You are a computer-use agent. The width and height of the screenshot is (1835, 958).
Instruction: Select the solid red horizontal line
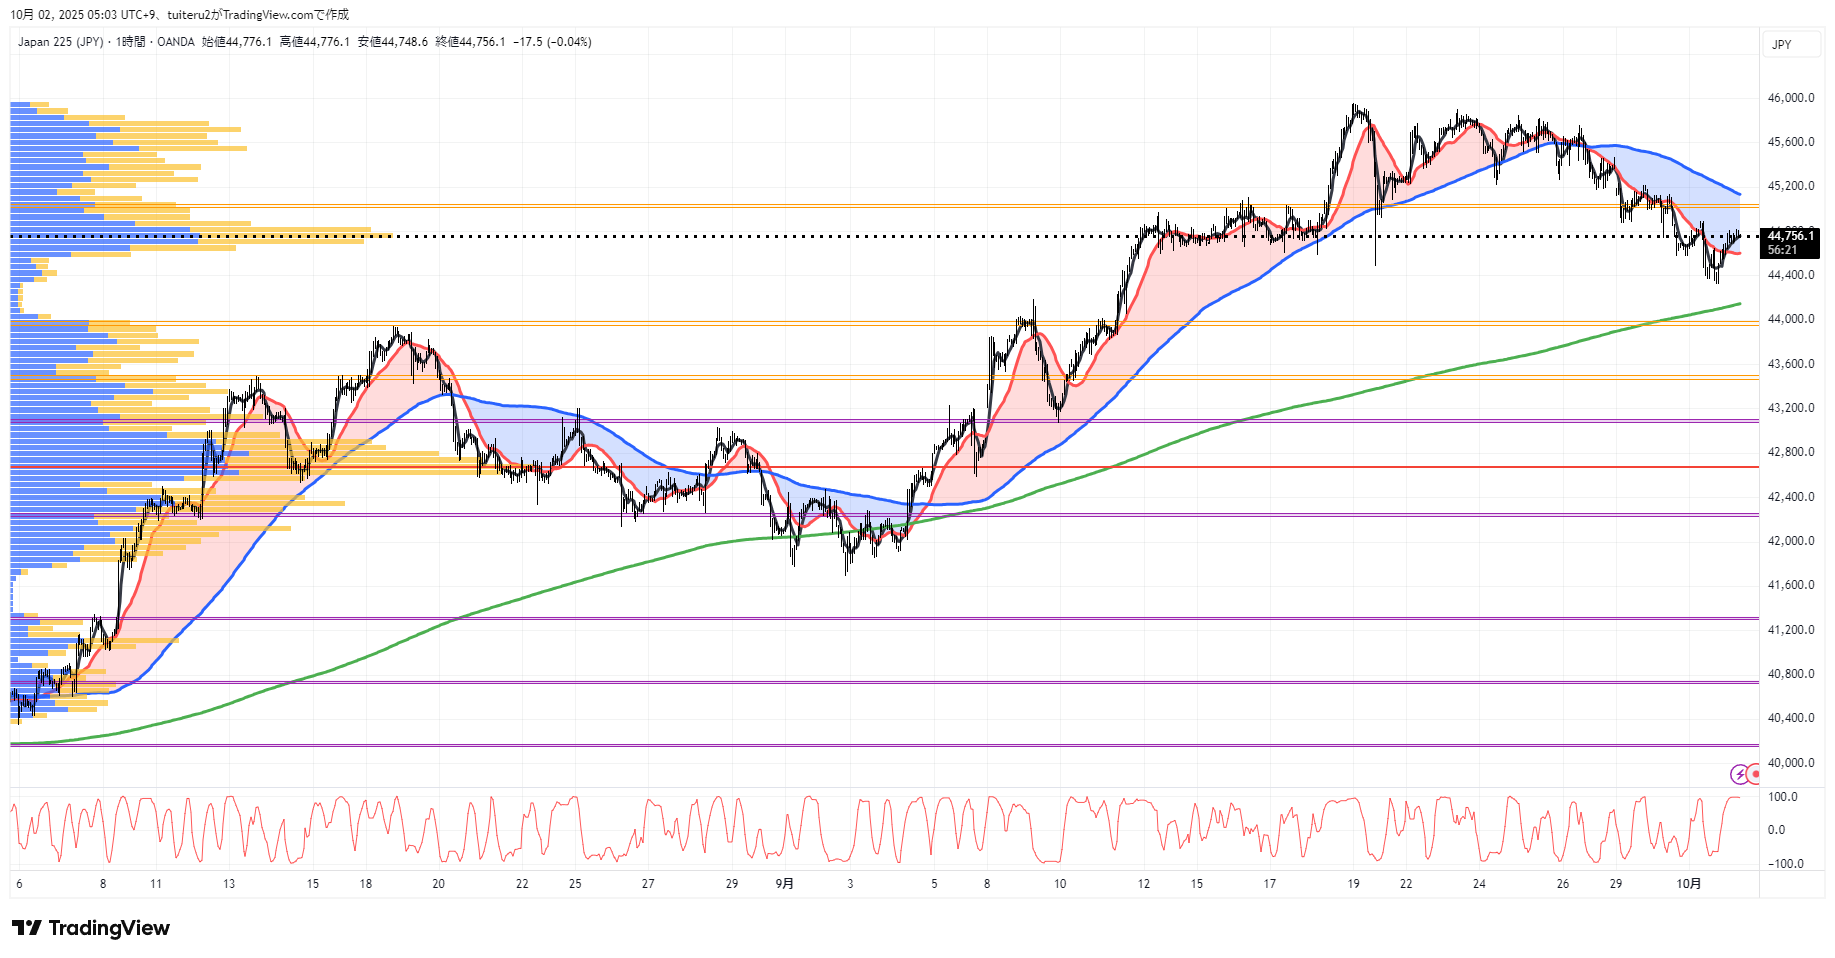coord(1000,467)
